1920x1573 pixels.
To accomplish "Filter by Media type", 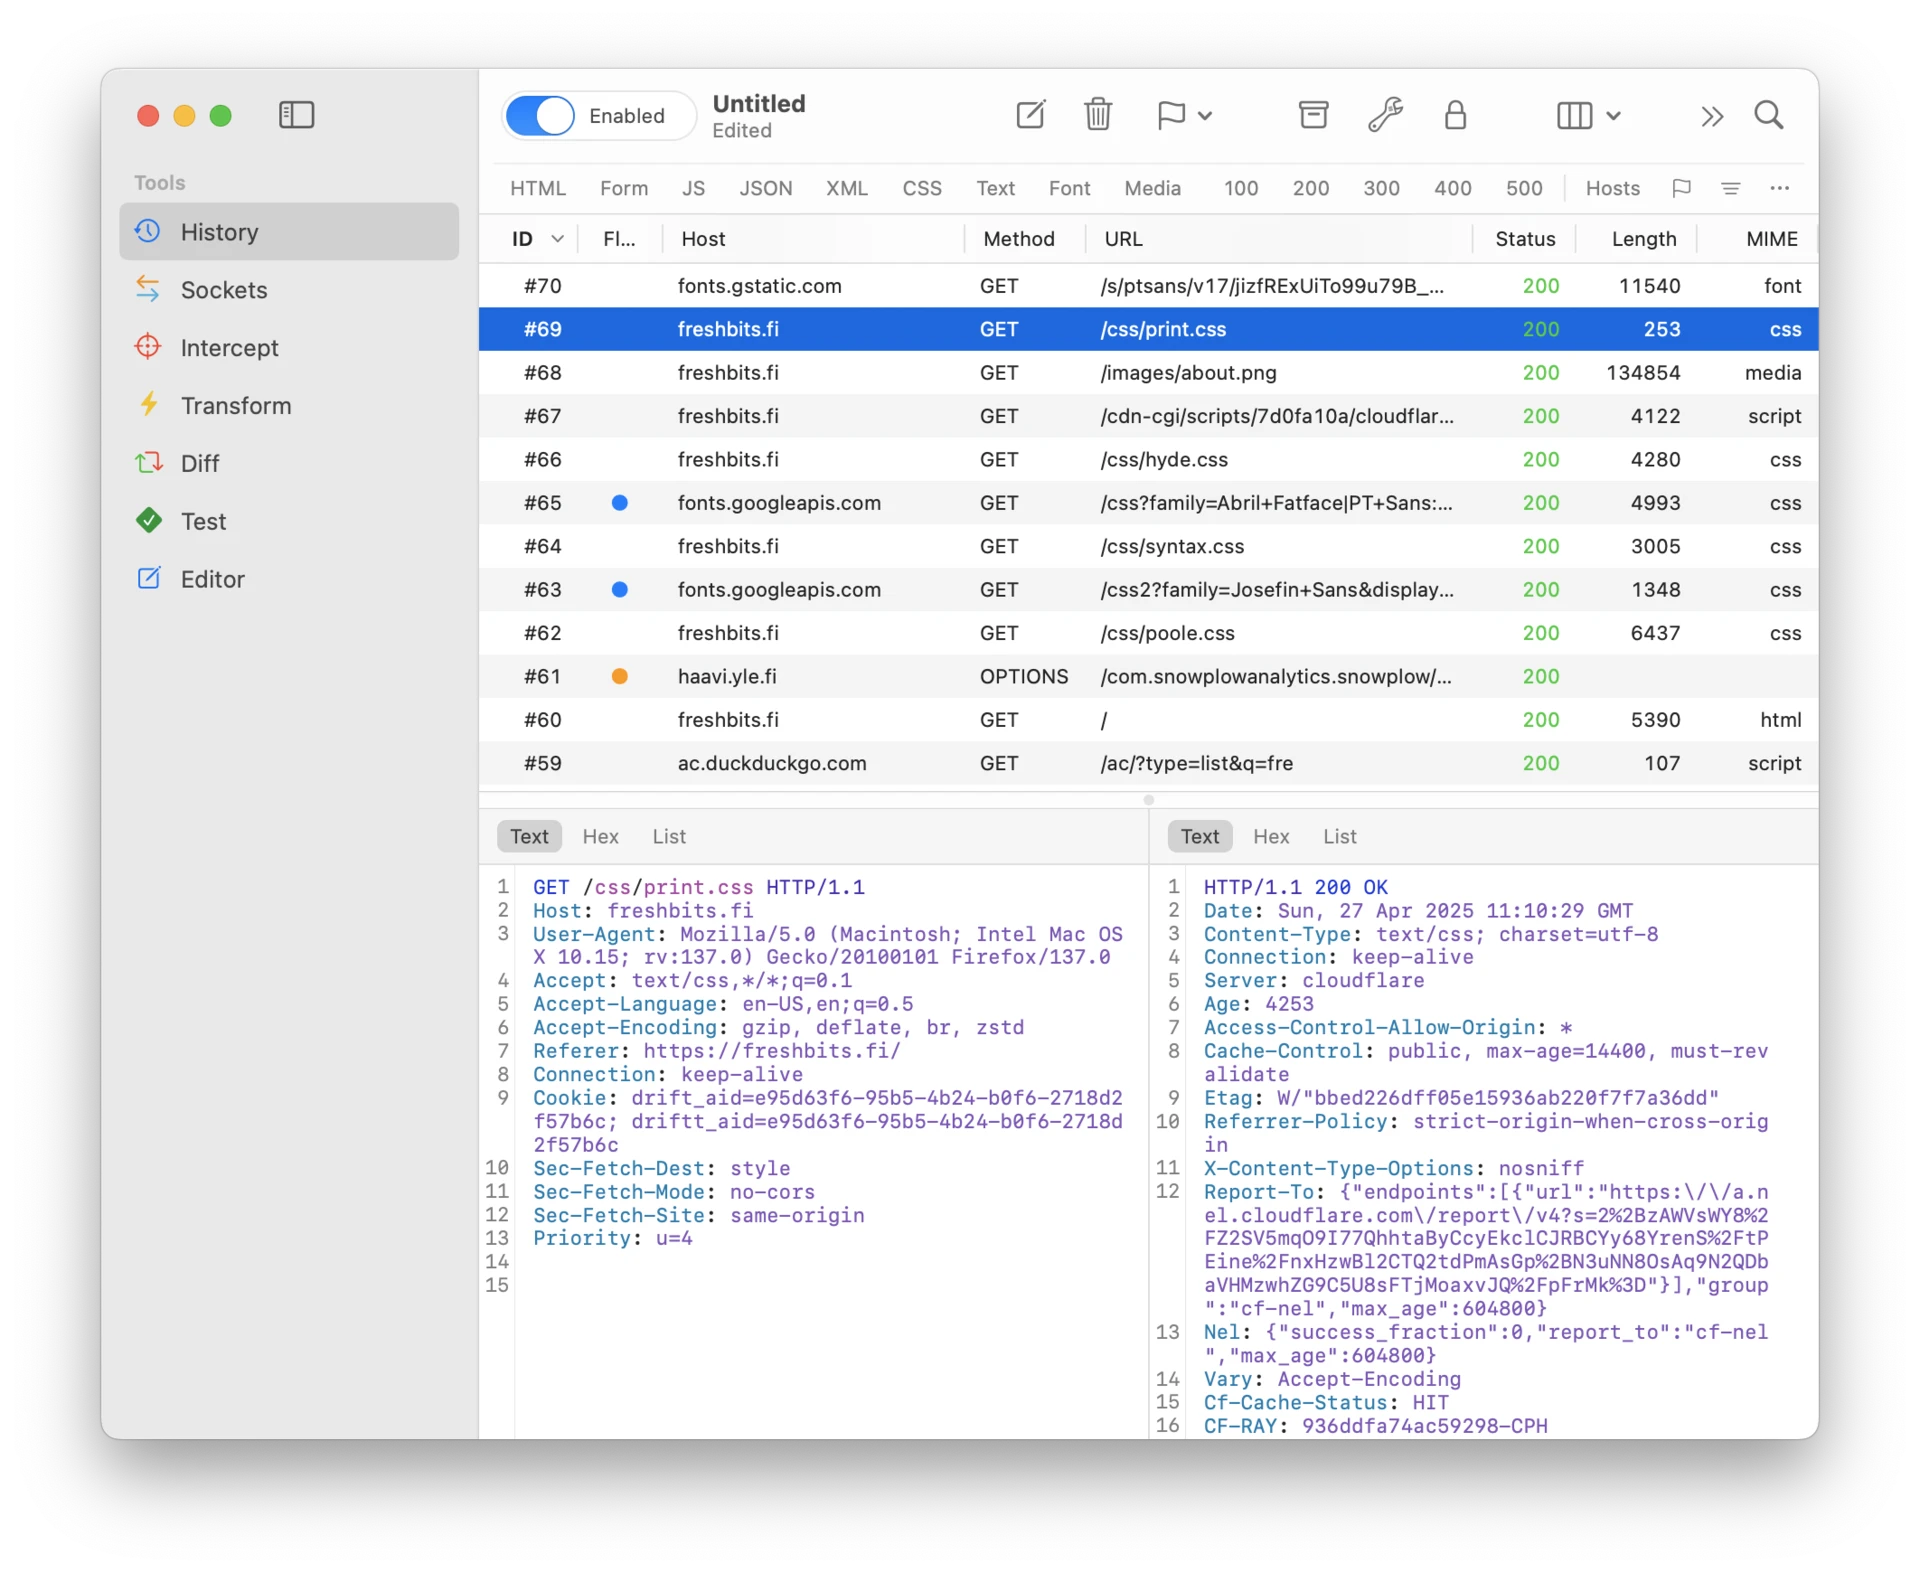I will pyautogui.click(x=1152, y=188).
